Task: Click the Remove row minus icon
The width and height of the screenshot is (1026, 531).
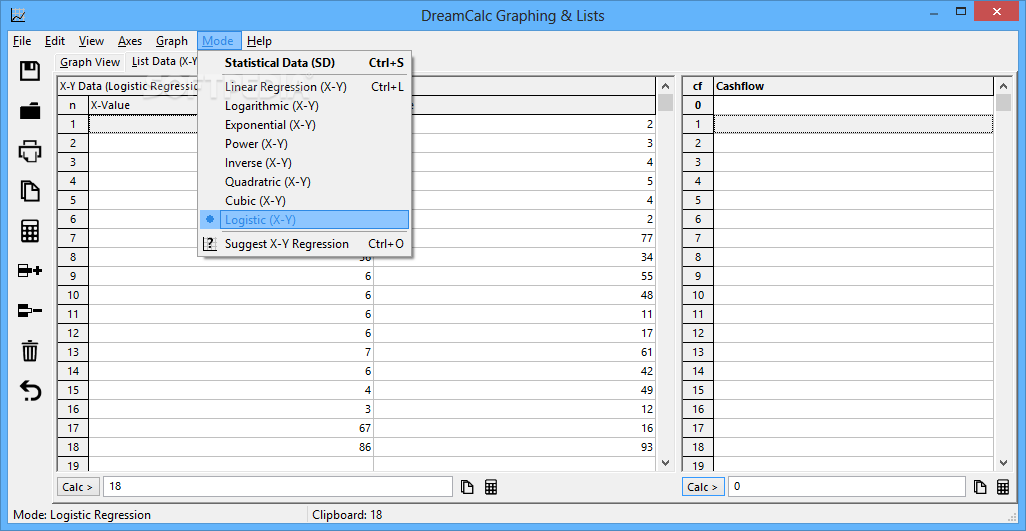Action: pyautogui.click(x=30, y=311)
